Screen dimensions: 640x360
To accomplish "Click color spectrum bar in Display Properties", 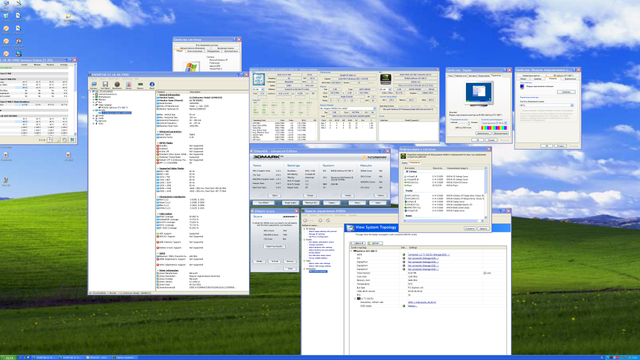I will 494,128.
